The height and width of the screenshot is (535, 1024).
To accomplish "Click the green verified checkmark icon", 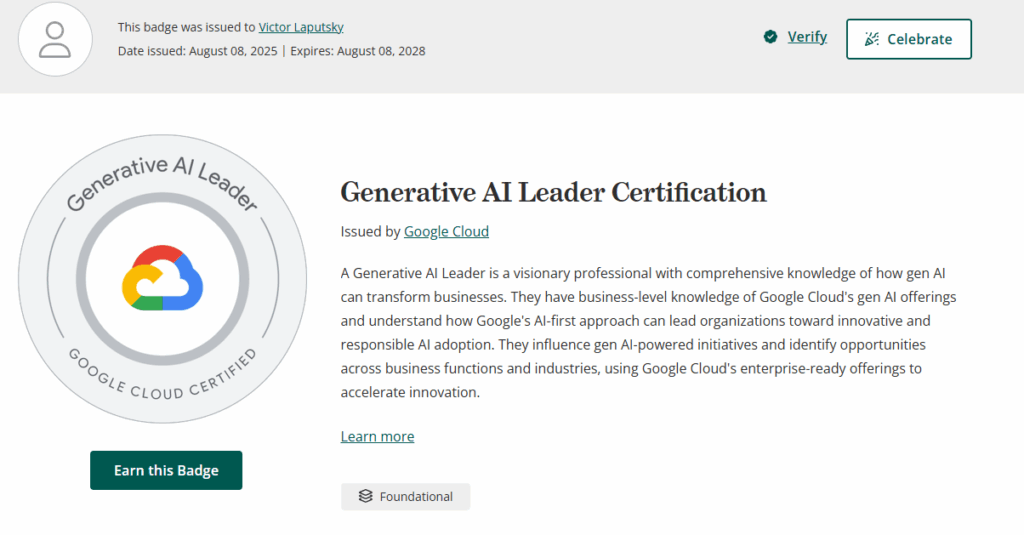I will click(771, 37).
